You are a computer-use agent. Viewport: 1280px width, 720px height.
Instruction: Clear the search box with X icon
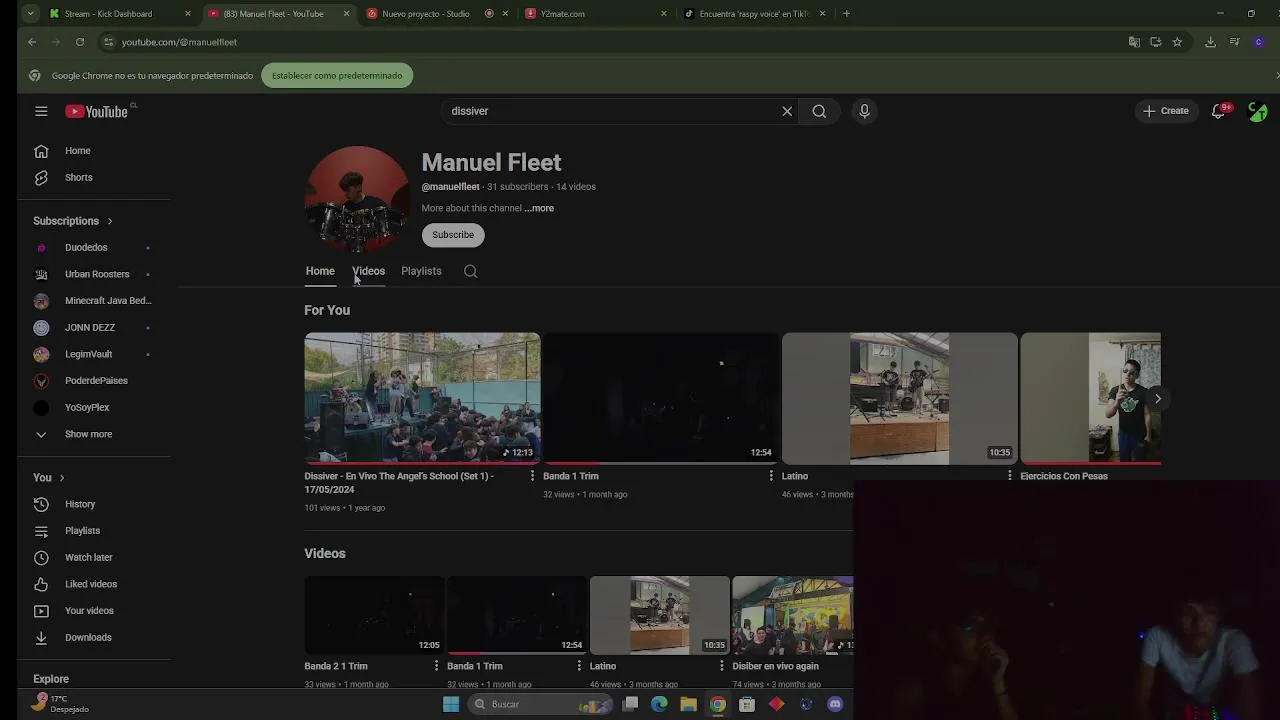point(787,111)
